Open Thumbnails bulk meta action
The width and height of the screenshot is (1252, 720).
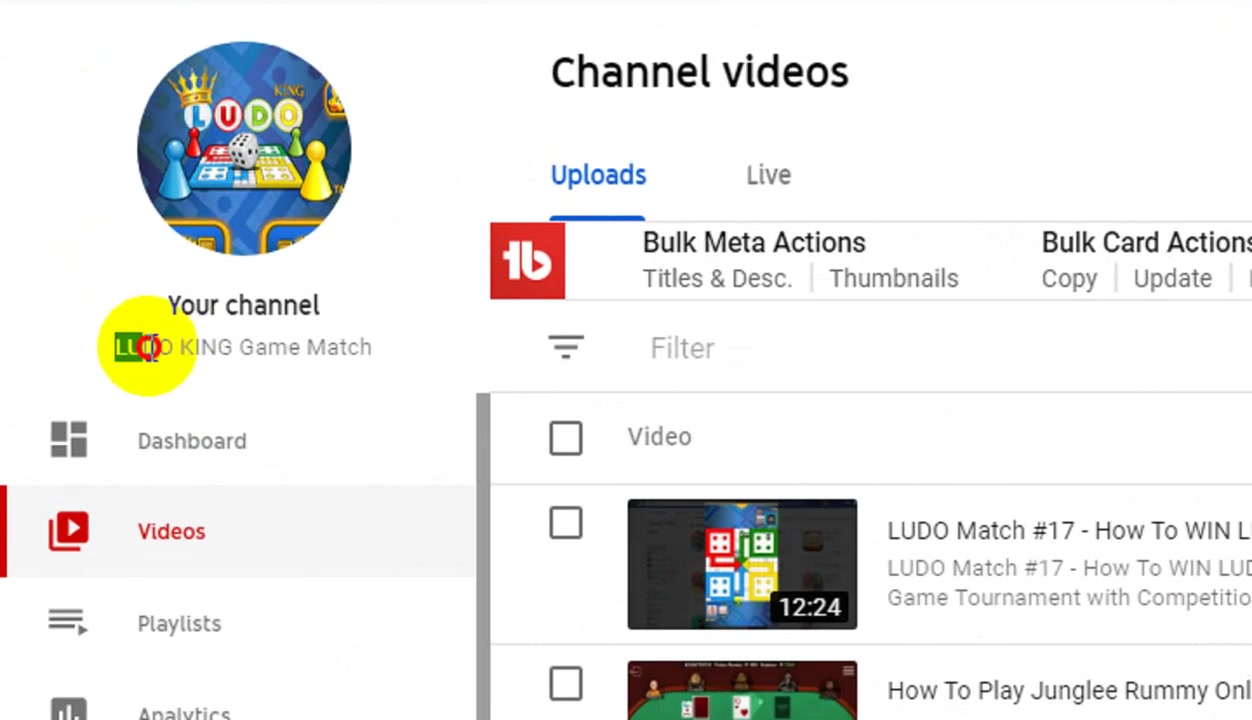(894, 279)
